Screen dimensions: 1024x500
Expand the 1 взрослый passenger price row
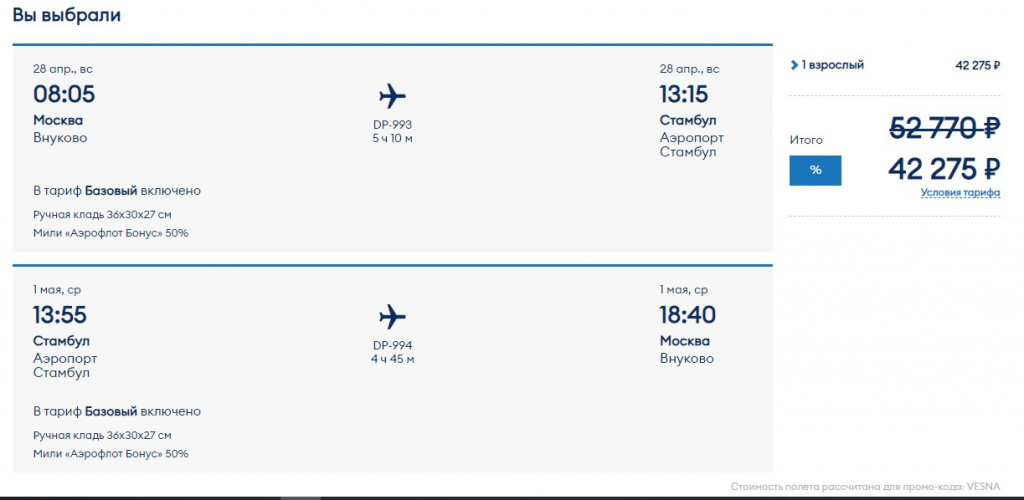827,65
